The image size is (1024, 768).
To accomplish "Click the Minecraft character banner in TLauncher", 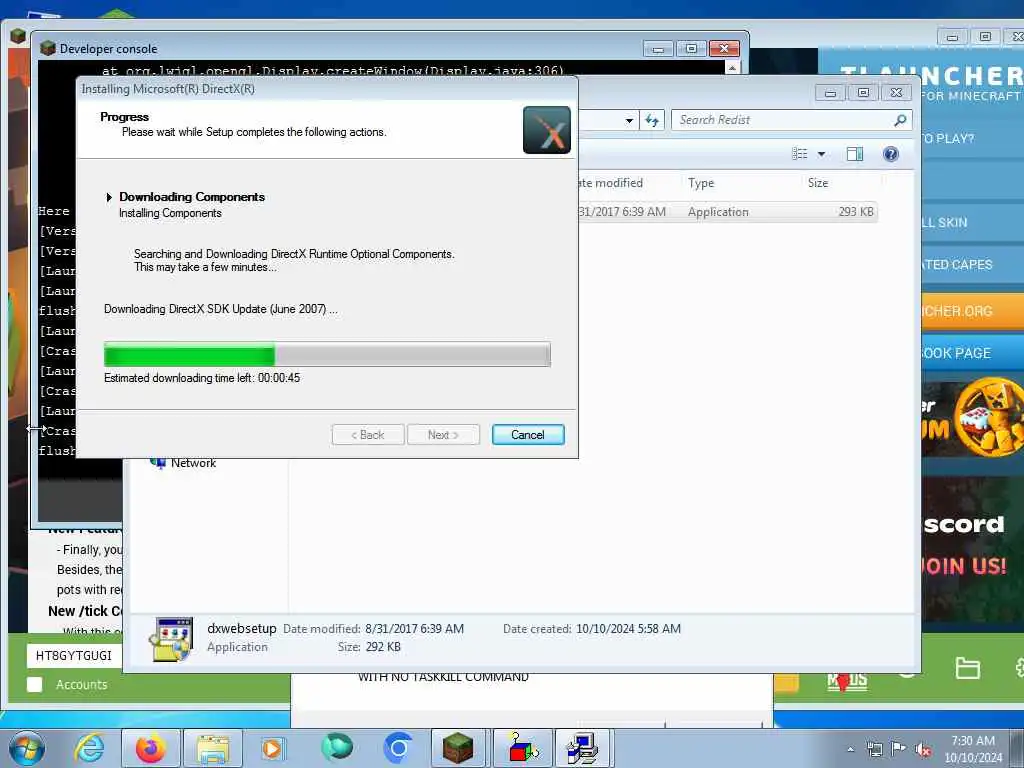I will click(x=972, y=419).
